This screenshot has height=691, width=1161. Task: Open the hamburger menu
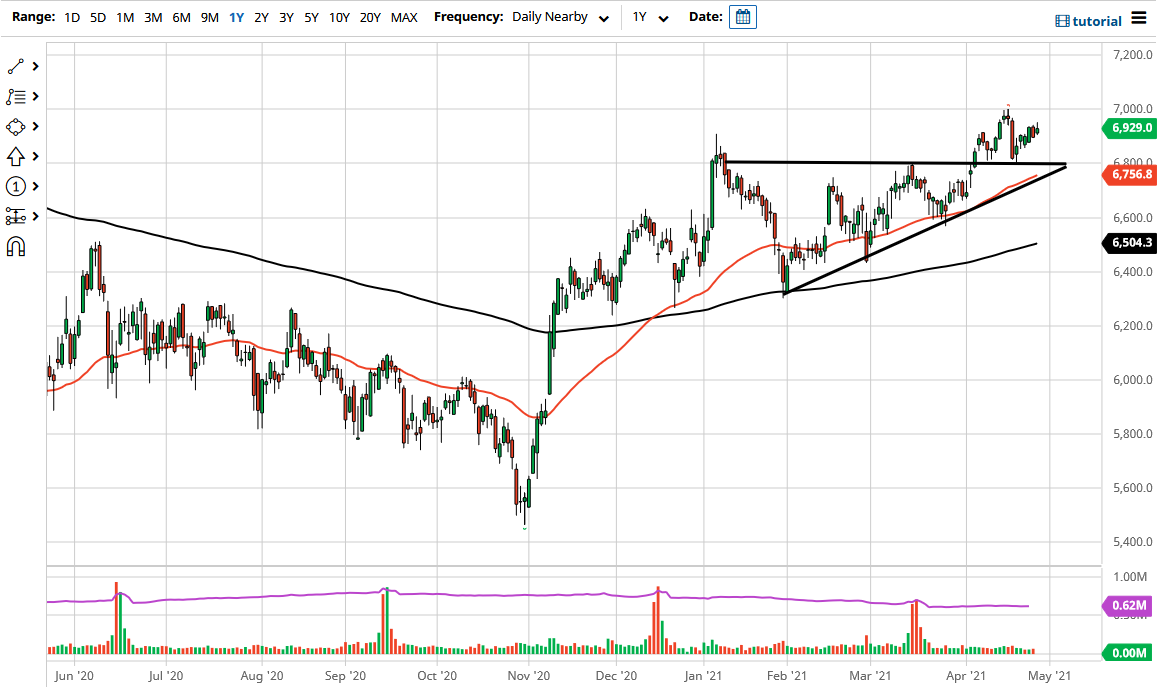[x=1140, y=18]
